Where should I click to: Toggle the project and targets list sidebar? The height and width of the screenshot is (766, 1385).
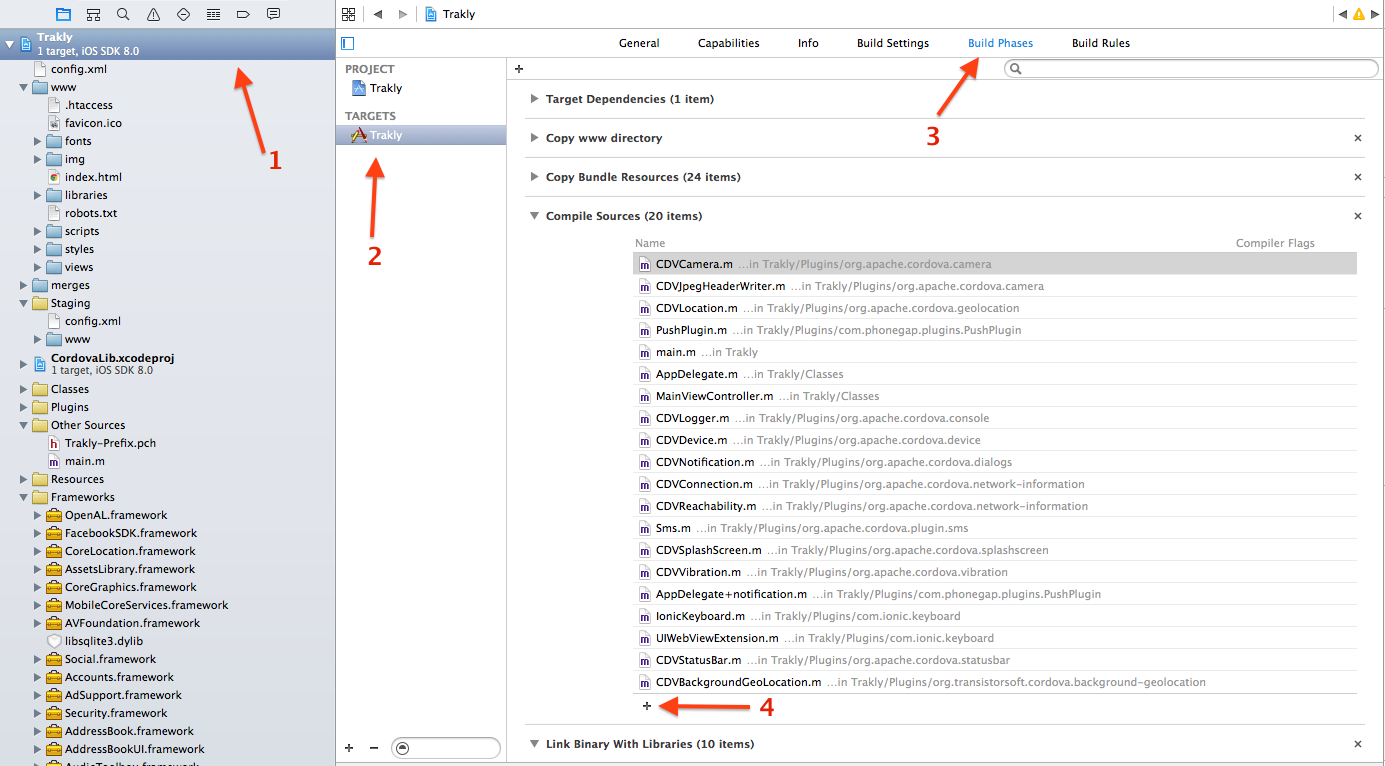coord(348,43)
